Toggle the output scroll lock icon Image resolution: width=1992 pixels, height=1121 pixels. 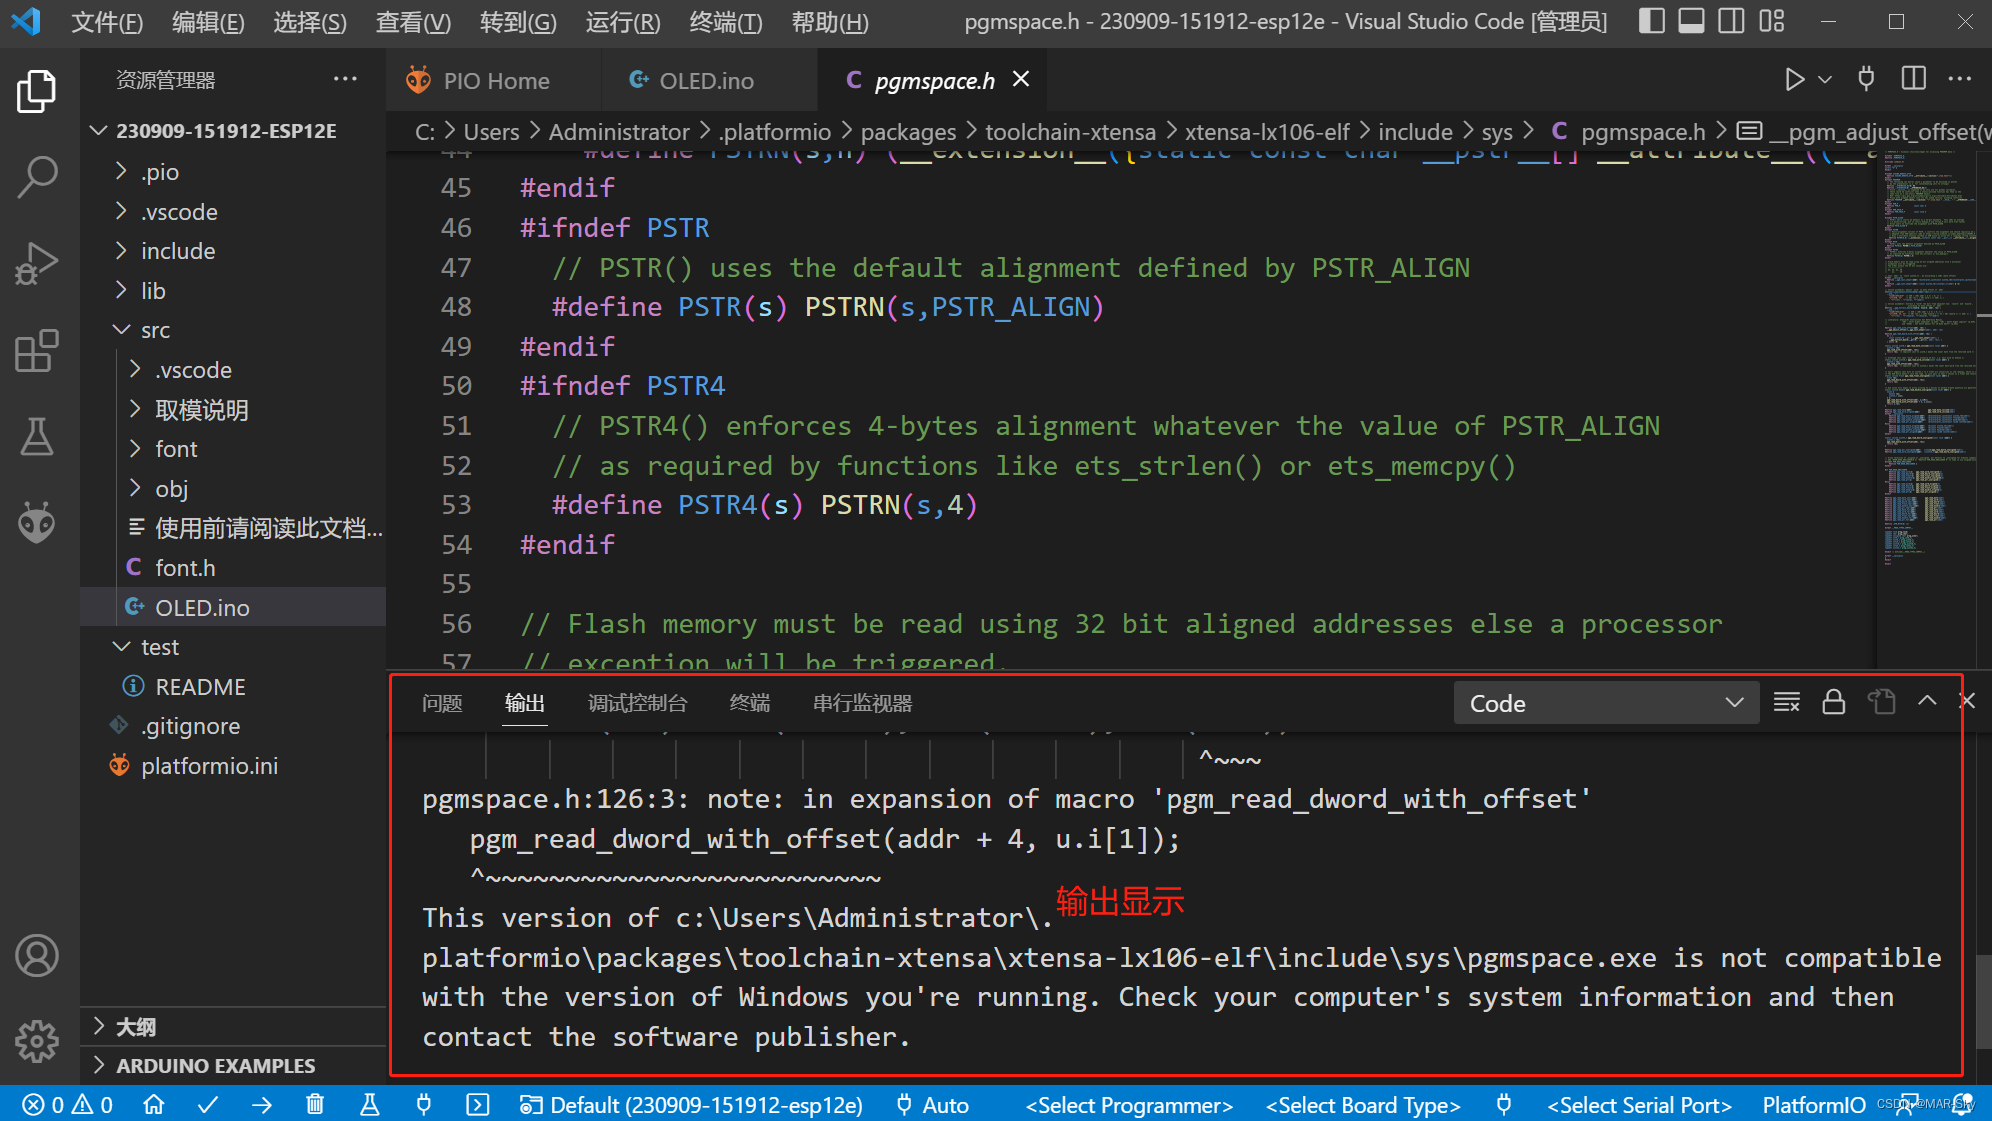tap(1833, 702)
